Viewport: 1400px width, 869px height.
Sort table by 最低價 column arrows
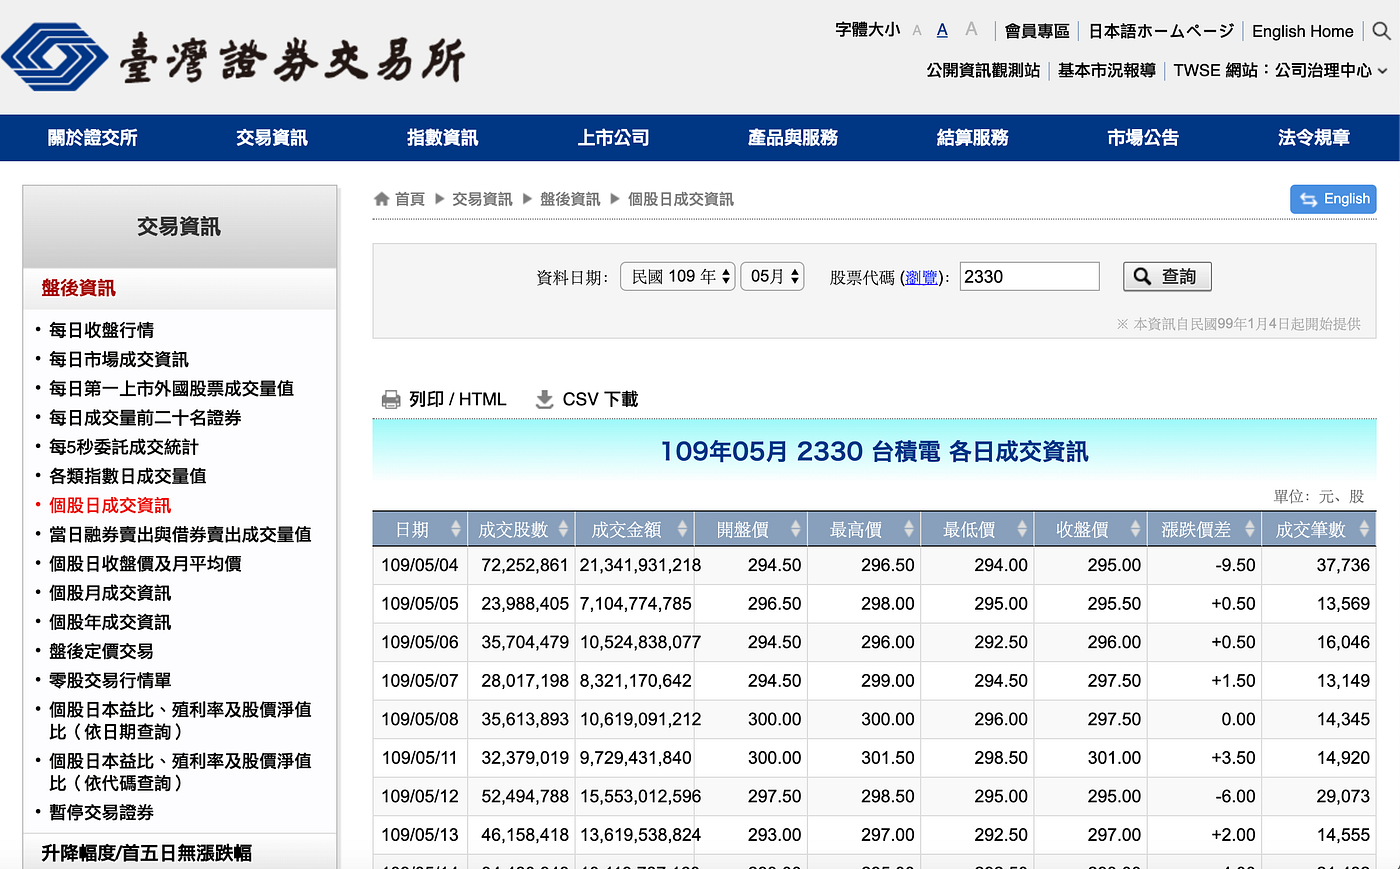tap(1022, 529)
